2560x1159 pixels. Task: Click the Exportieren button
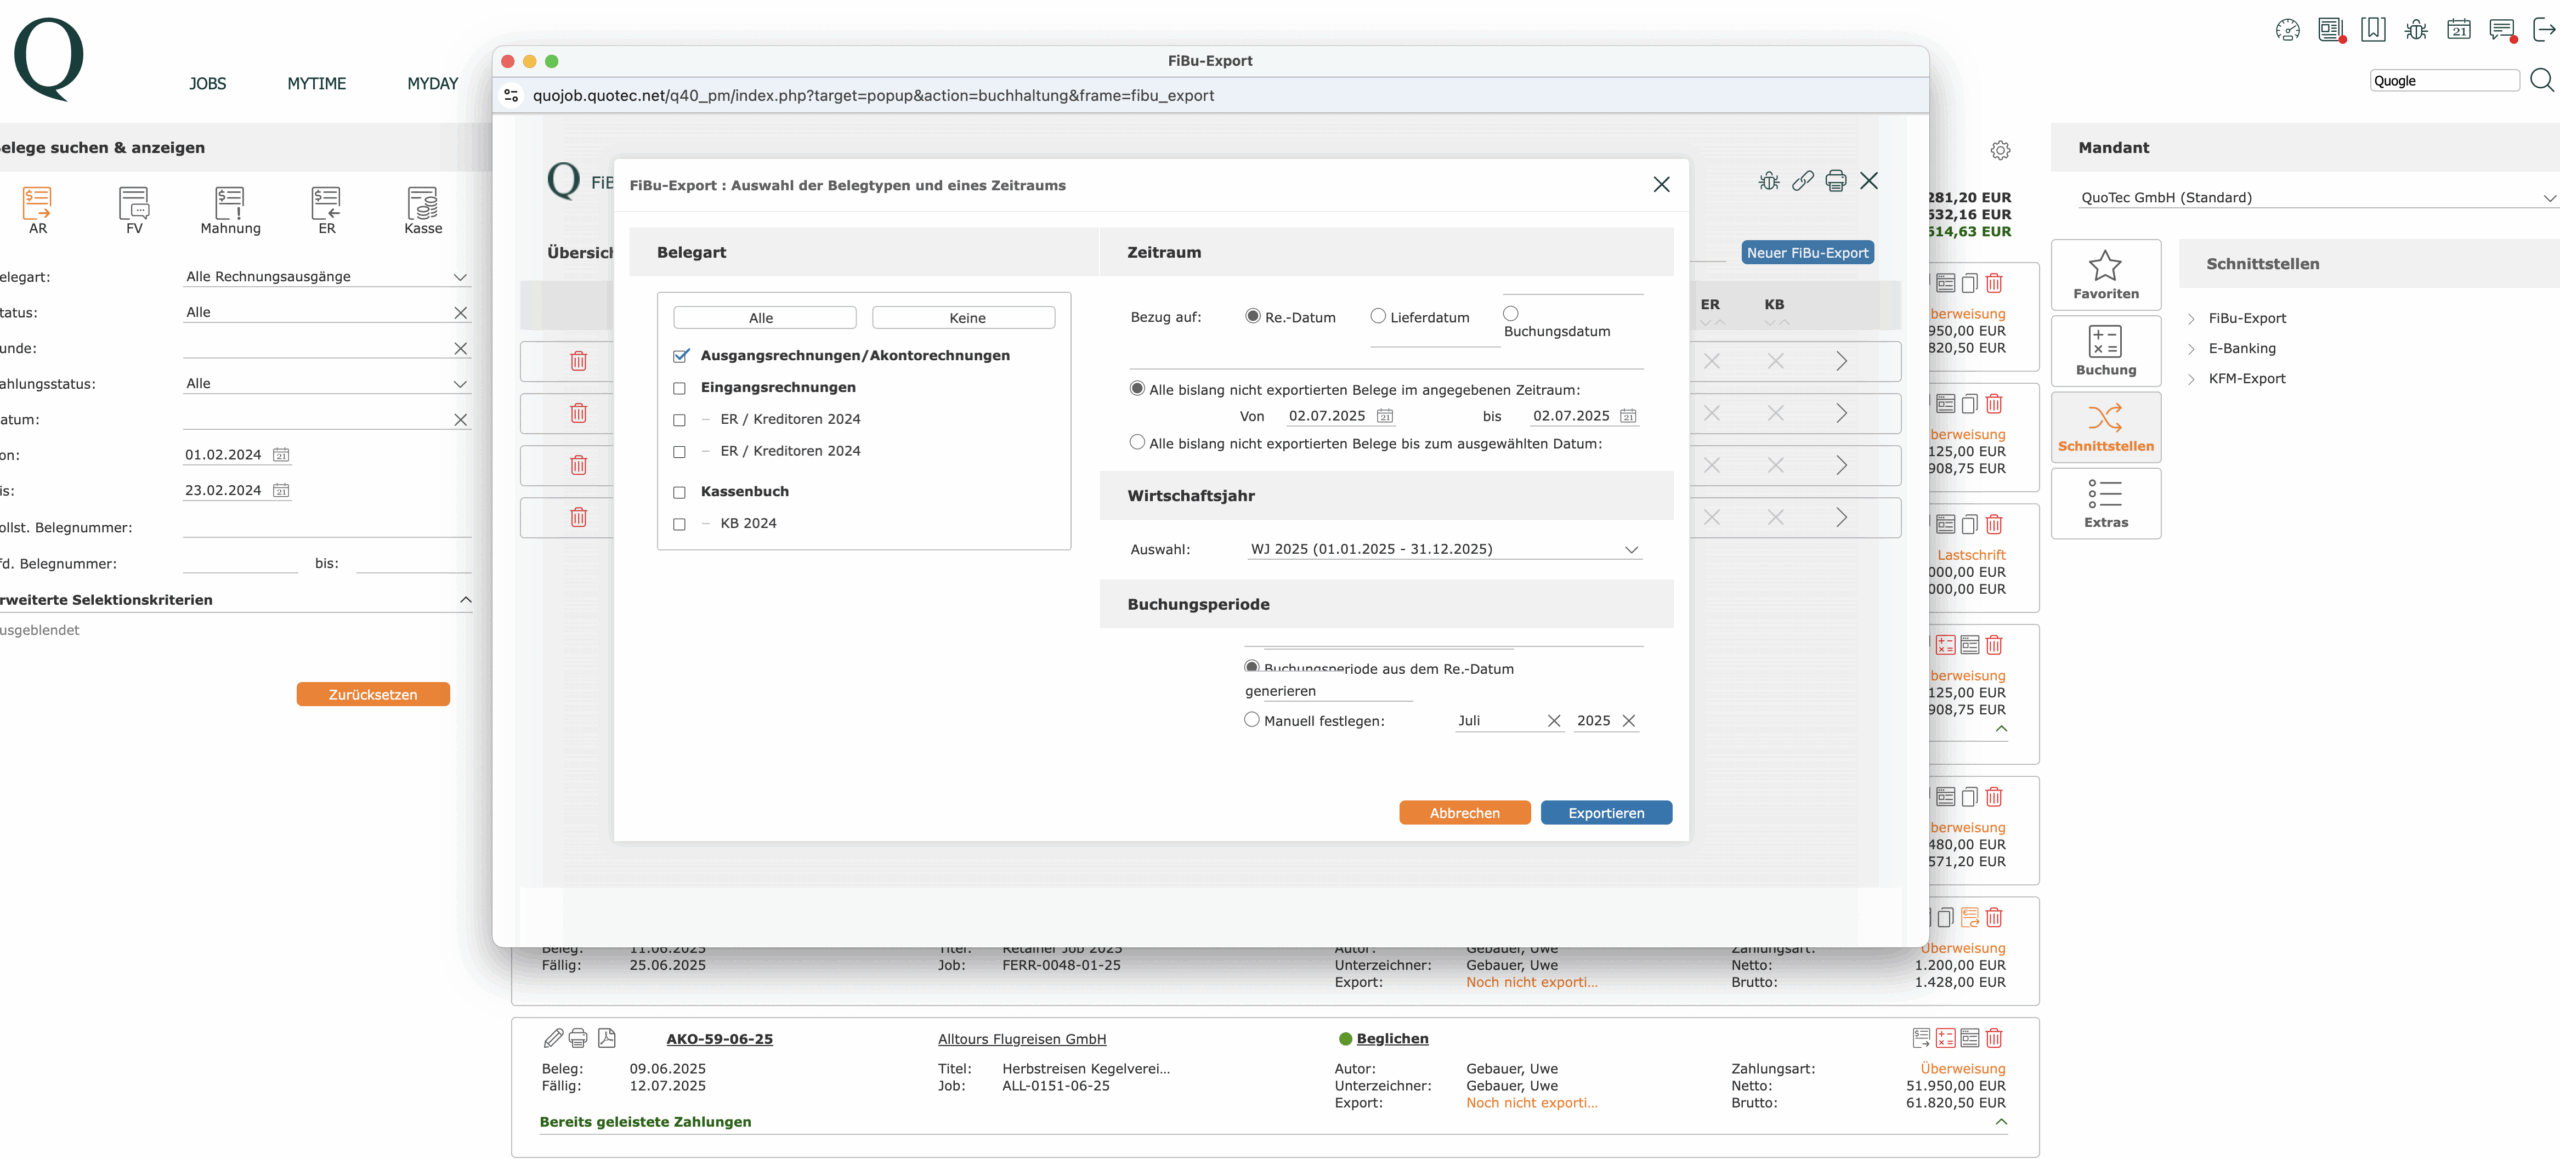coord(1606,813)
